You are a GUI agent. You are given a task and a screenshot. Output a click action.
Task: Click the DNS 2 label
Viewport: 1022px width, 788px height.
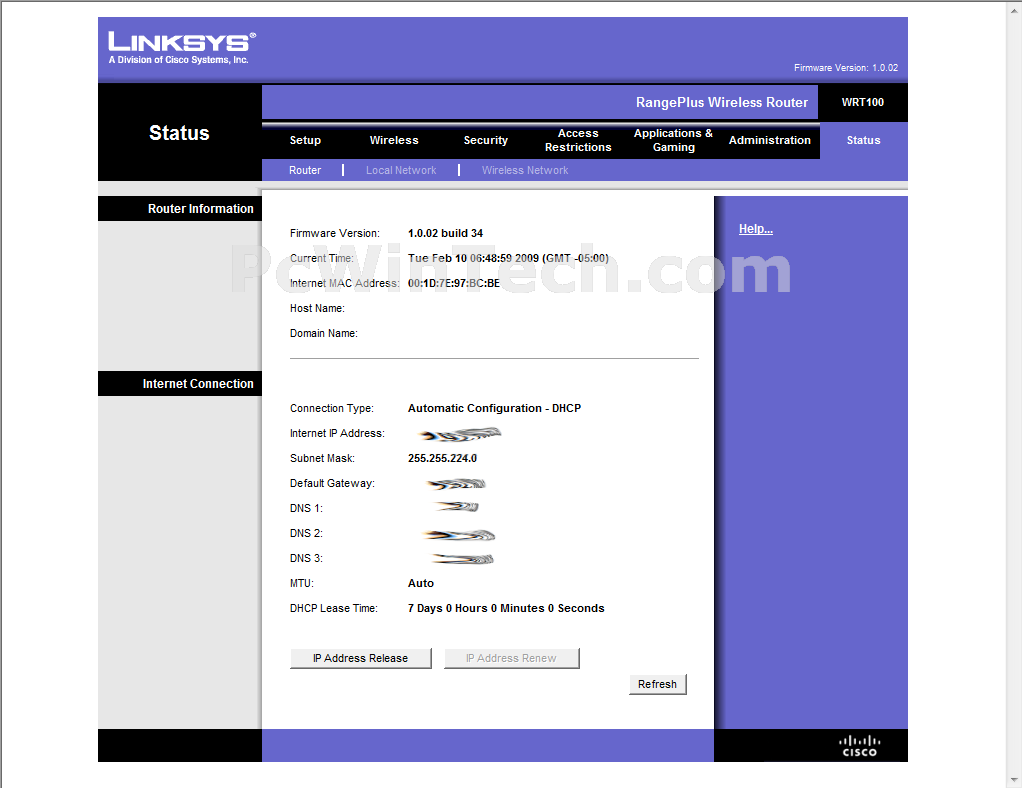(x=306, y=533)
